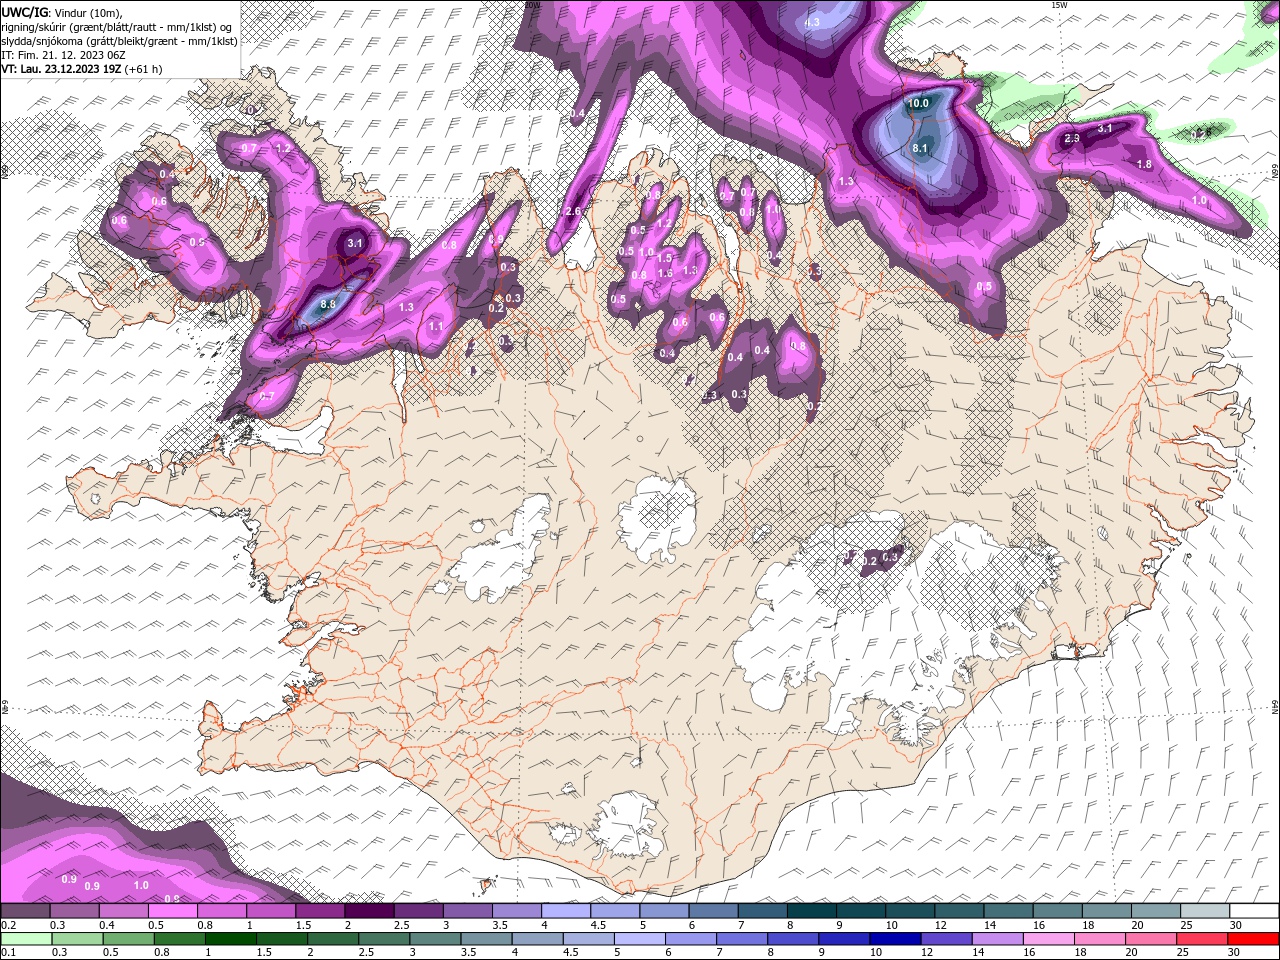The height and width of the screenshot is (960, 1280).
Task: Click the white Mýrdalsjökull glacier near the south coast
Action: point(625,825)
